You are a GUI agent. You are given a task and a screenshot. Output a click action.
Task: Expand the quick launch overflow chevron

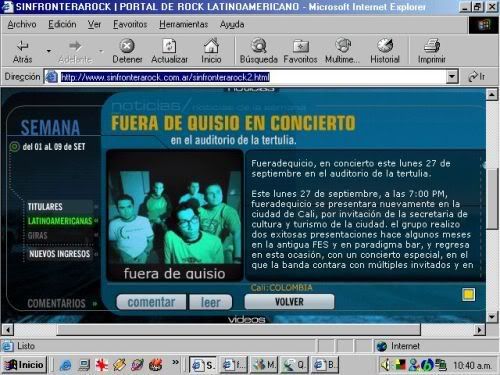click(x=176, y=362)
